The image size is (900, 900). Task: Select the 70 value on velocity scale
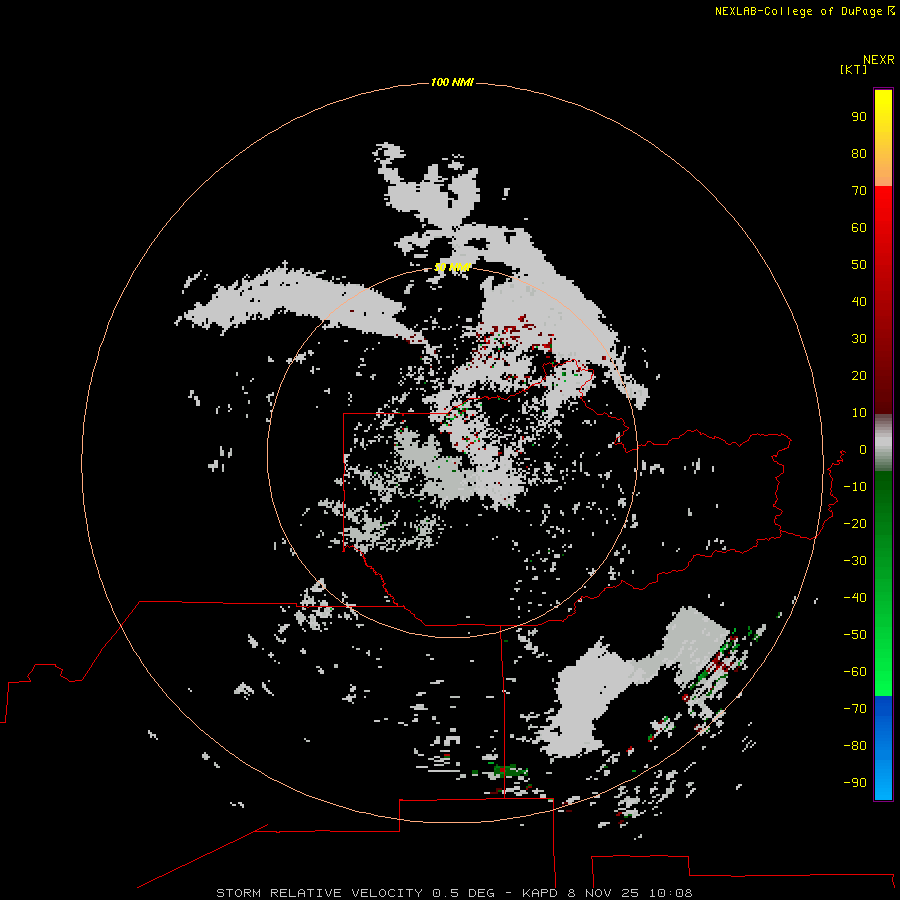[859, 191]
